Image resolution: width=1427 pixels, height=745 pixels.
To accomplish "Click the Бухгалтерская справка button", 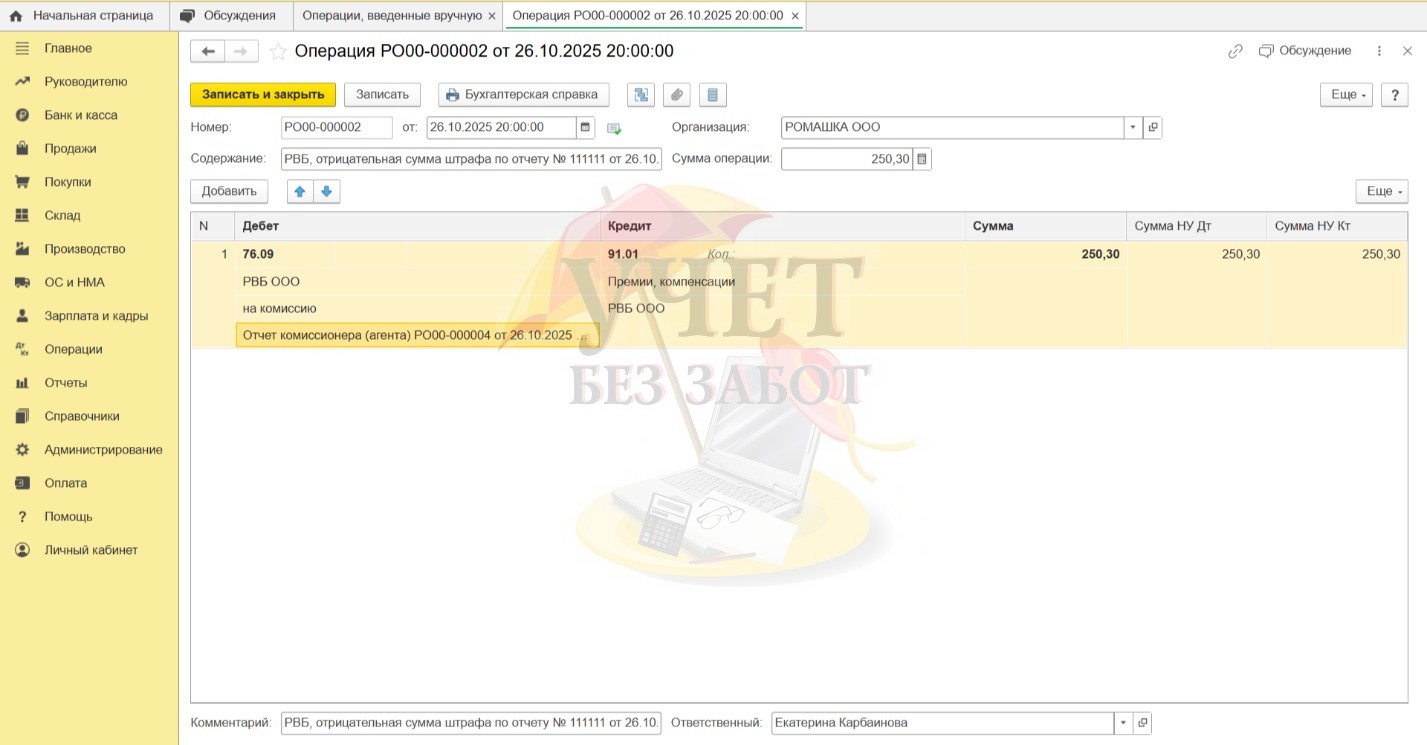I will [523, 95].
